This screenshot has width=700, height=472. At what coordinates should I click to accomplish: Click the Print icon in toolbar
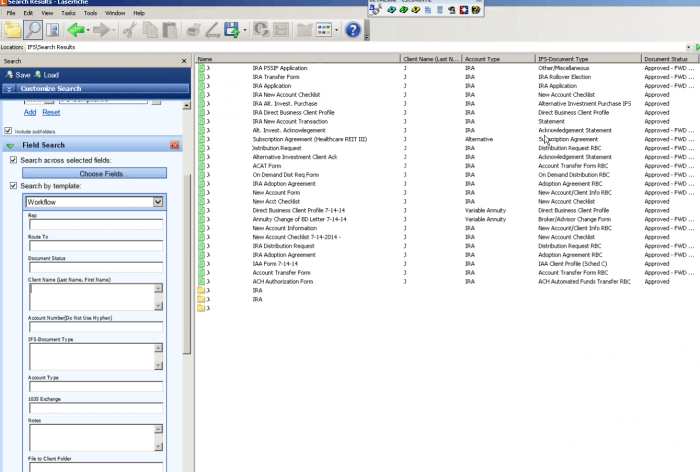(193, 30)
